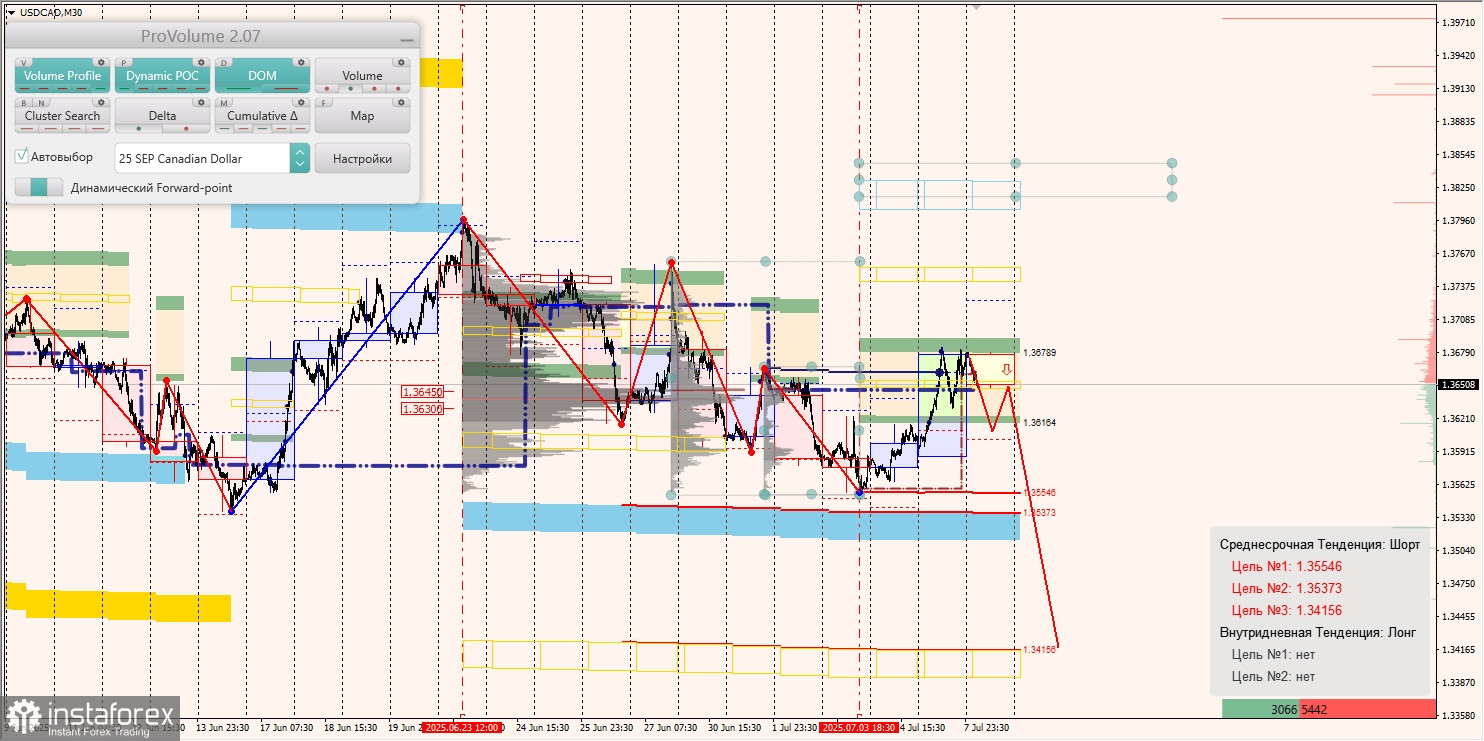Open Cumulative Δ gear settings

point(301,102)
